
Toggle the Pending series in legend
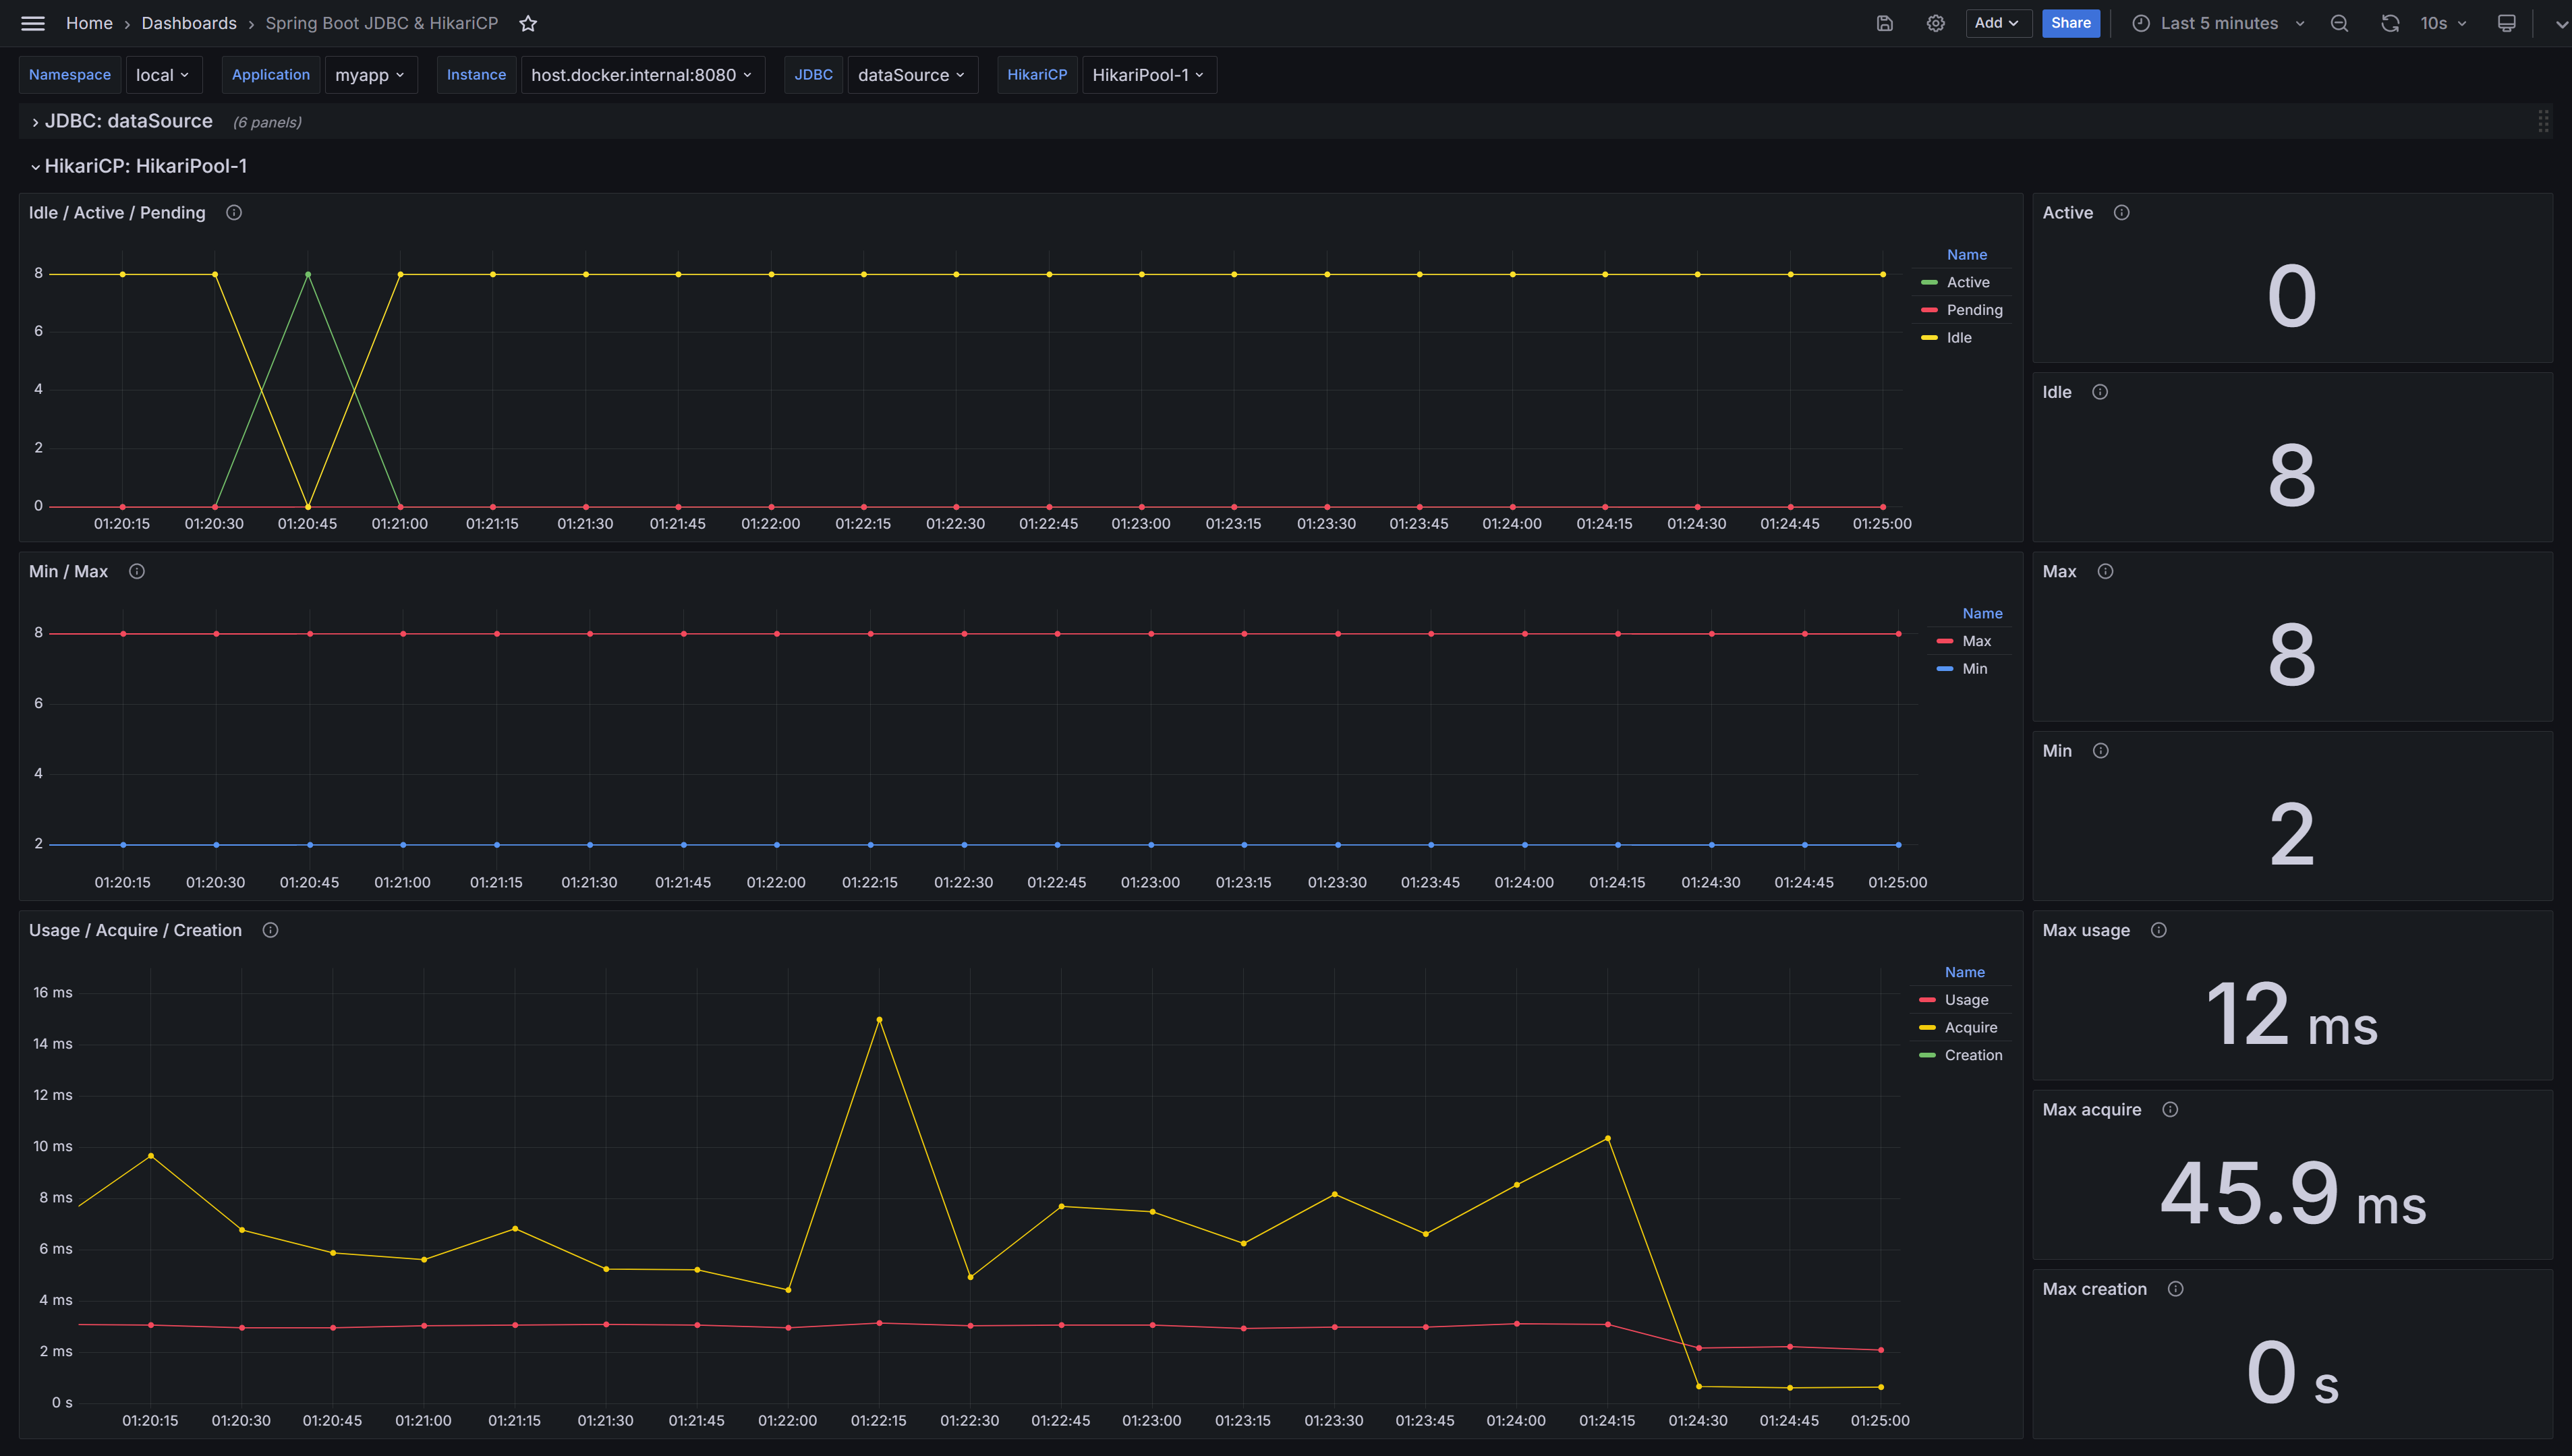pos(1974,310)
